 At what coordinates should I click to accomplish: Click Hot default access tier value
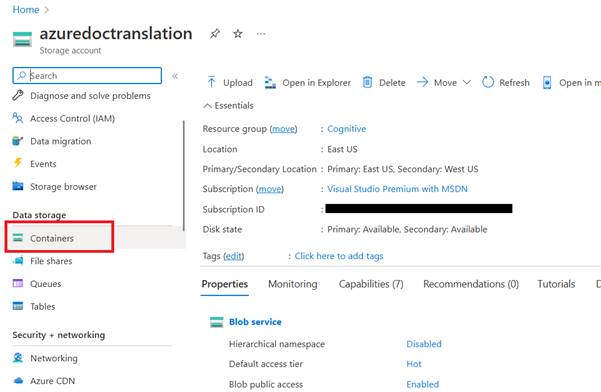coord(414,364)
